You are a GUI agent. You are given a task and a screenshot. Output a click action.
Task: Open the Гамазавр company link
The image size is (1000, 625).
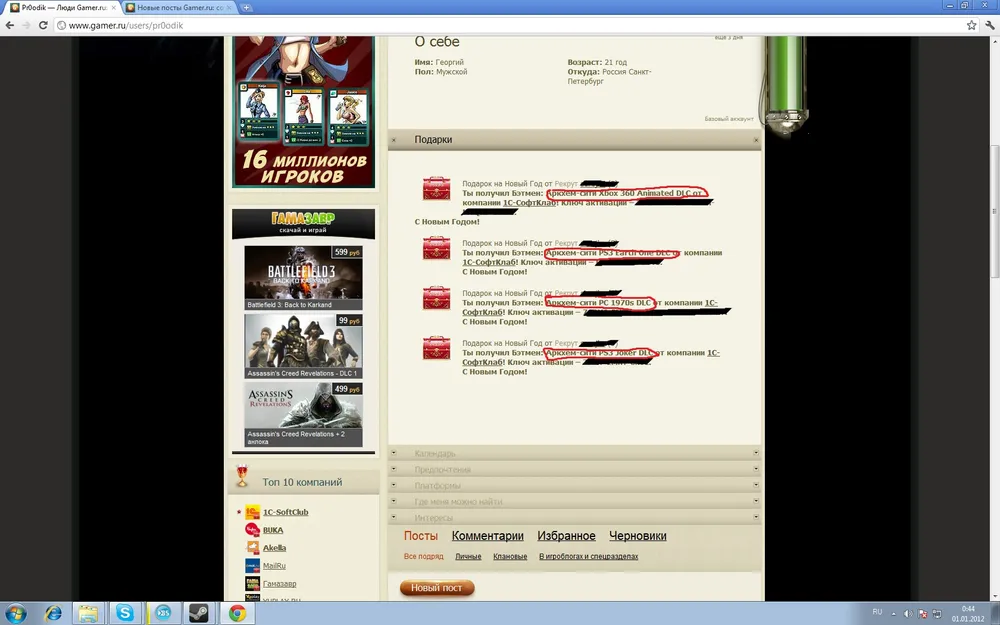click(280, 584)
